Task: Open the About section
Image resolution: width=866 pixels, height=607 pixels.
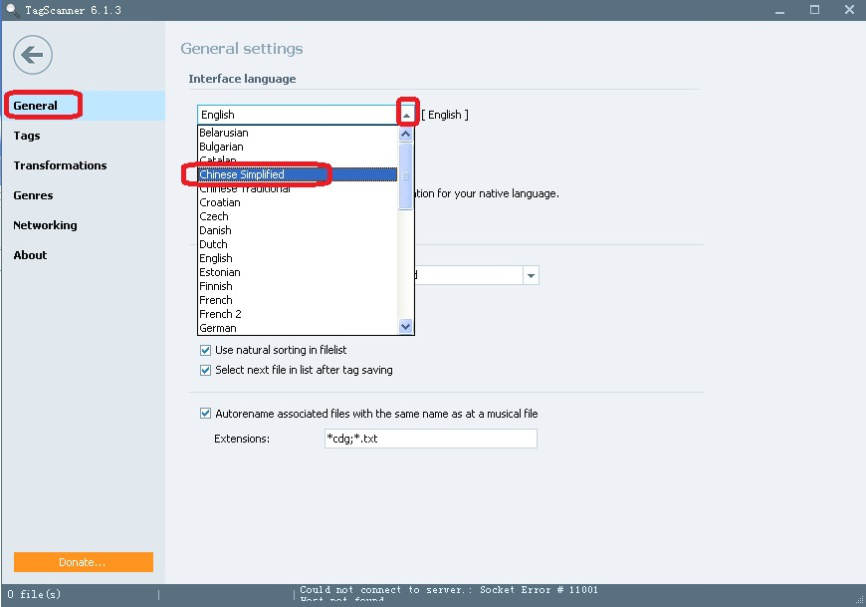Action: pos(30,256)
